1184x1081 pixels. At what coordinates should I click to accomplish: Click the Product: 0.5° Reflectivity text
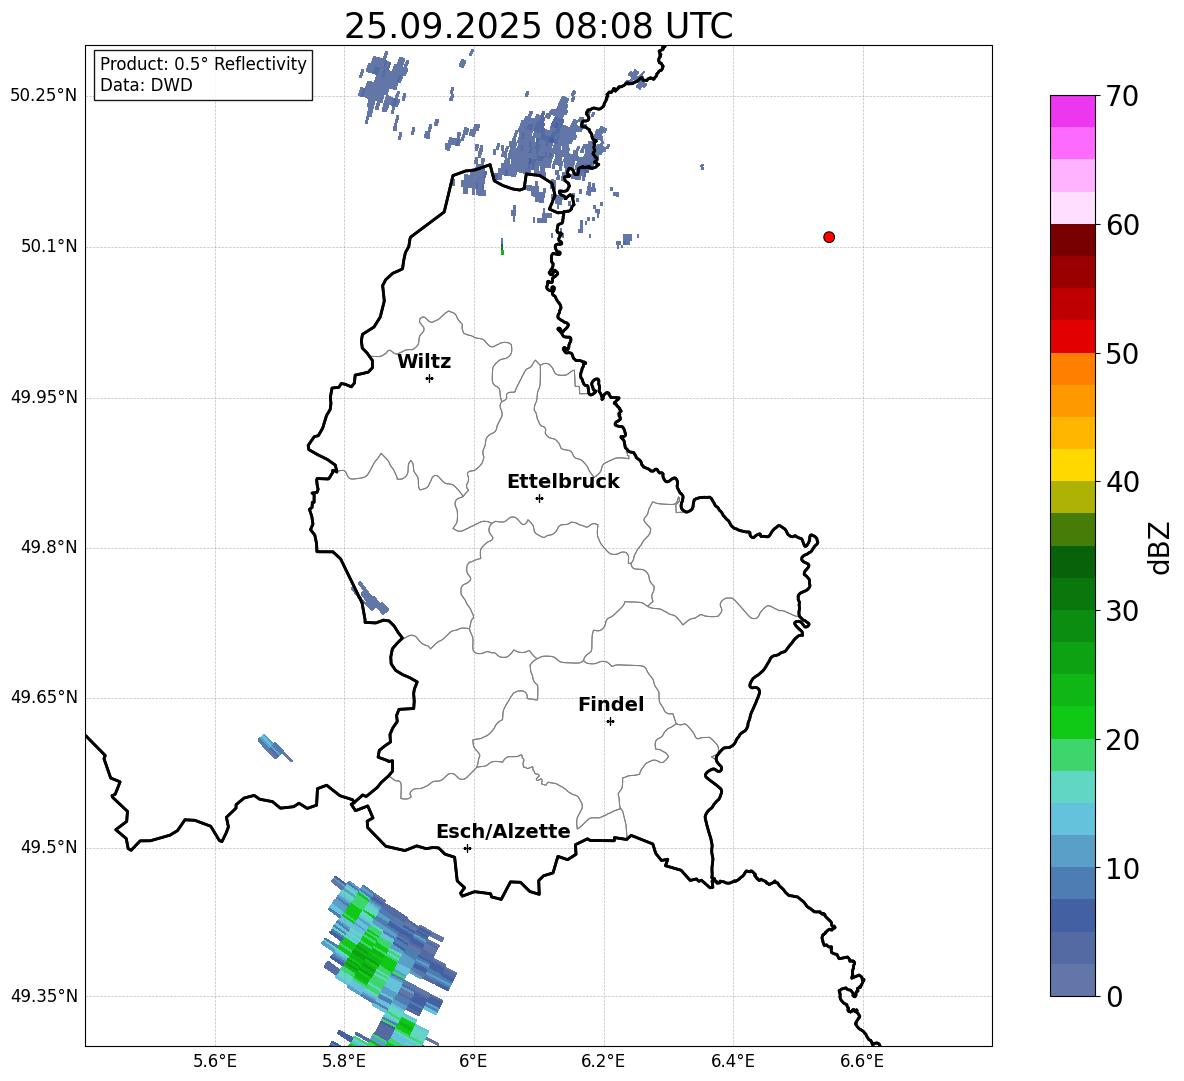(203, 64)
